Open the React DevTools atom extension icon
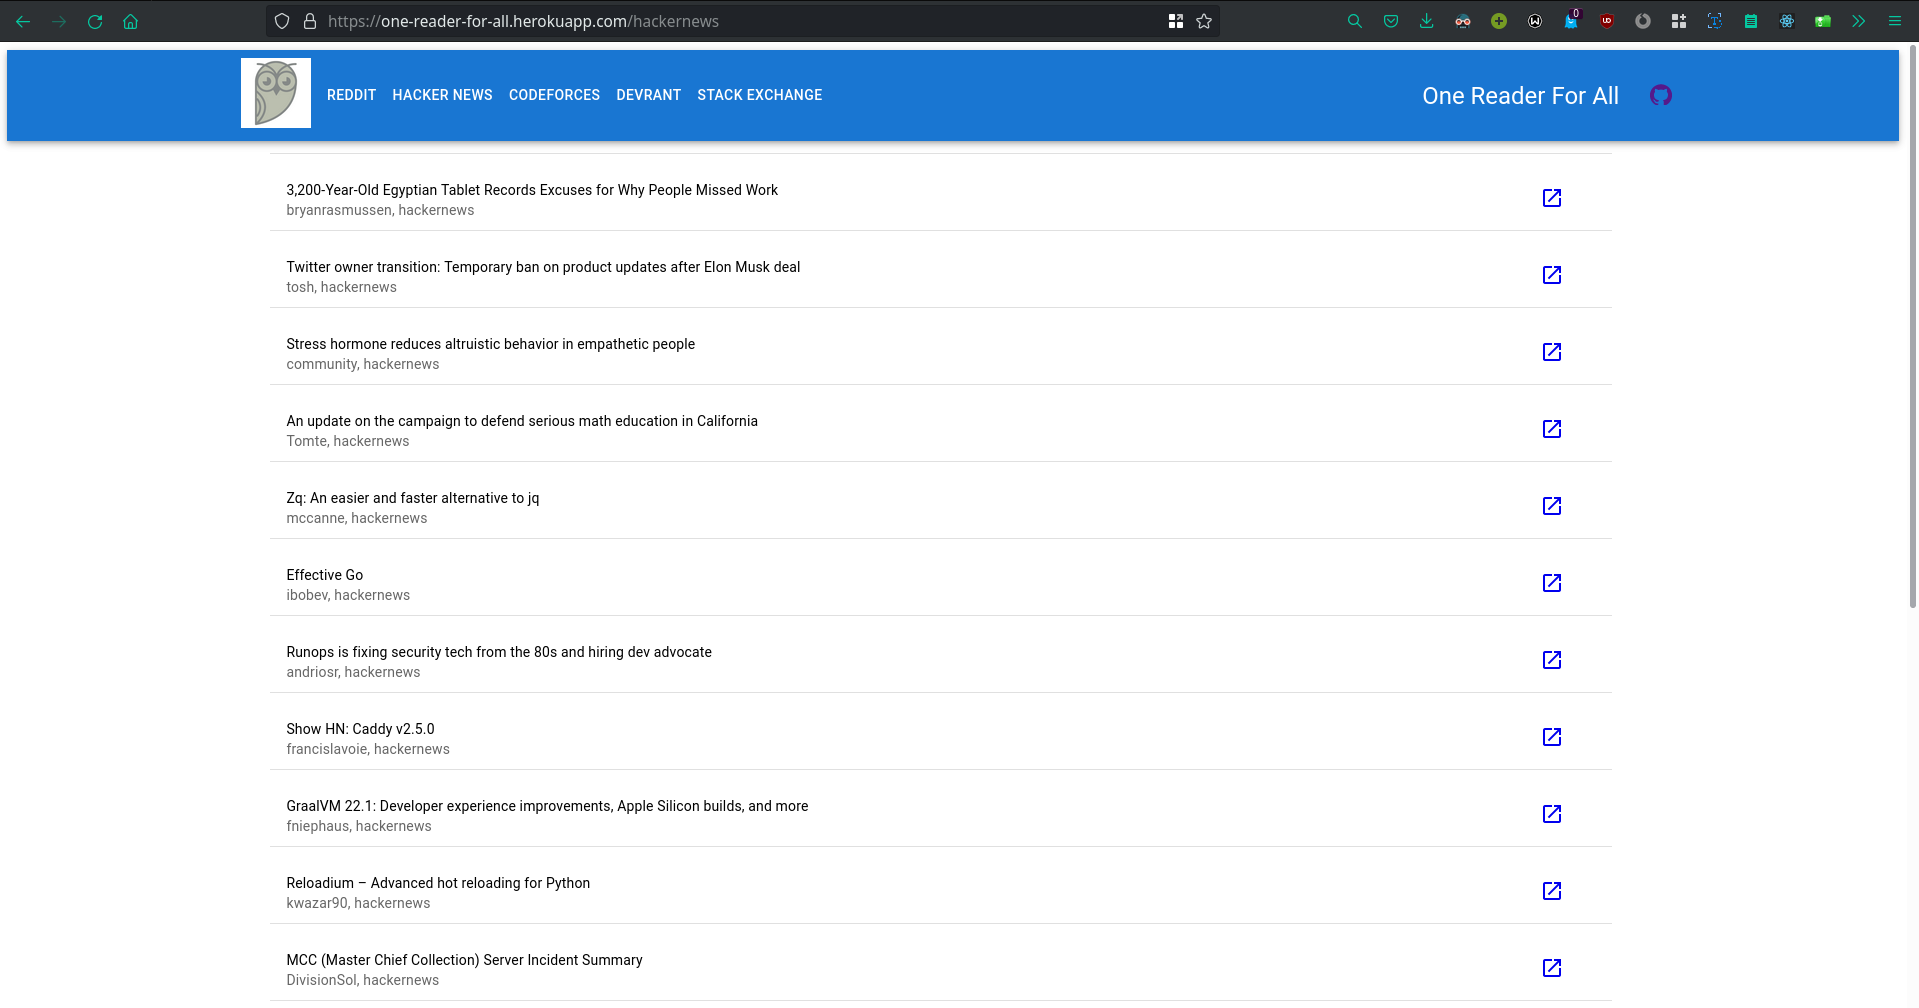 point(1787,21)
